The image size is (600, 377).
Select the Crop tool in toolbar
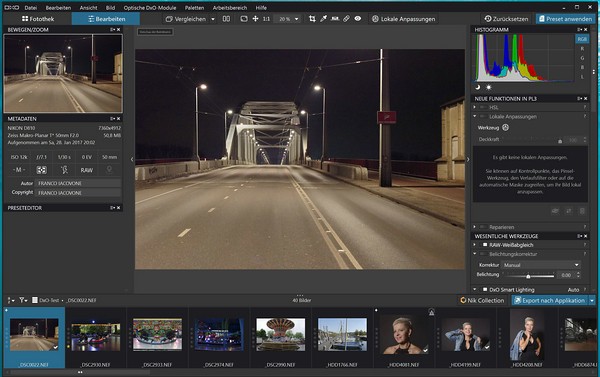[x=312, y=19]
